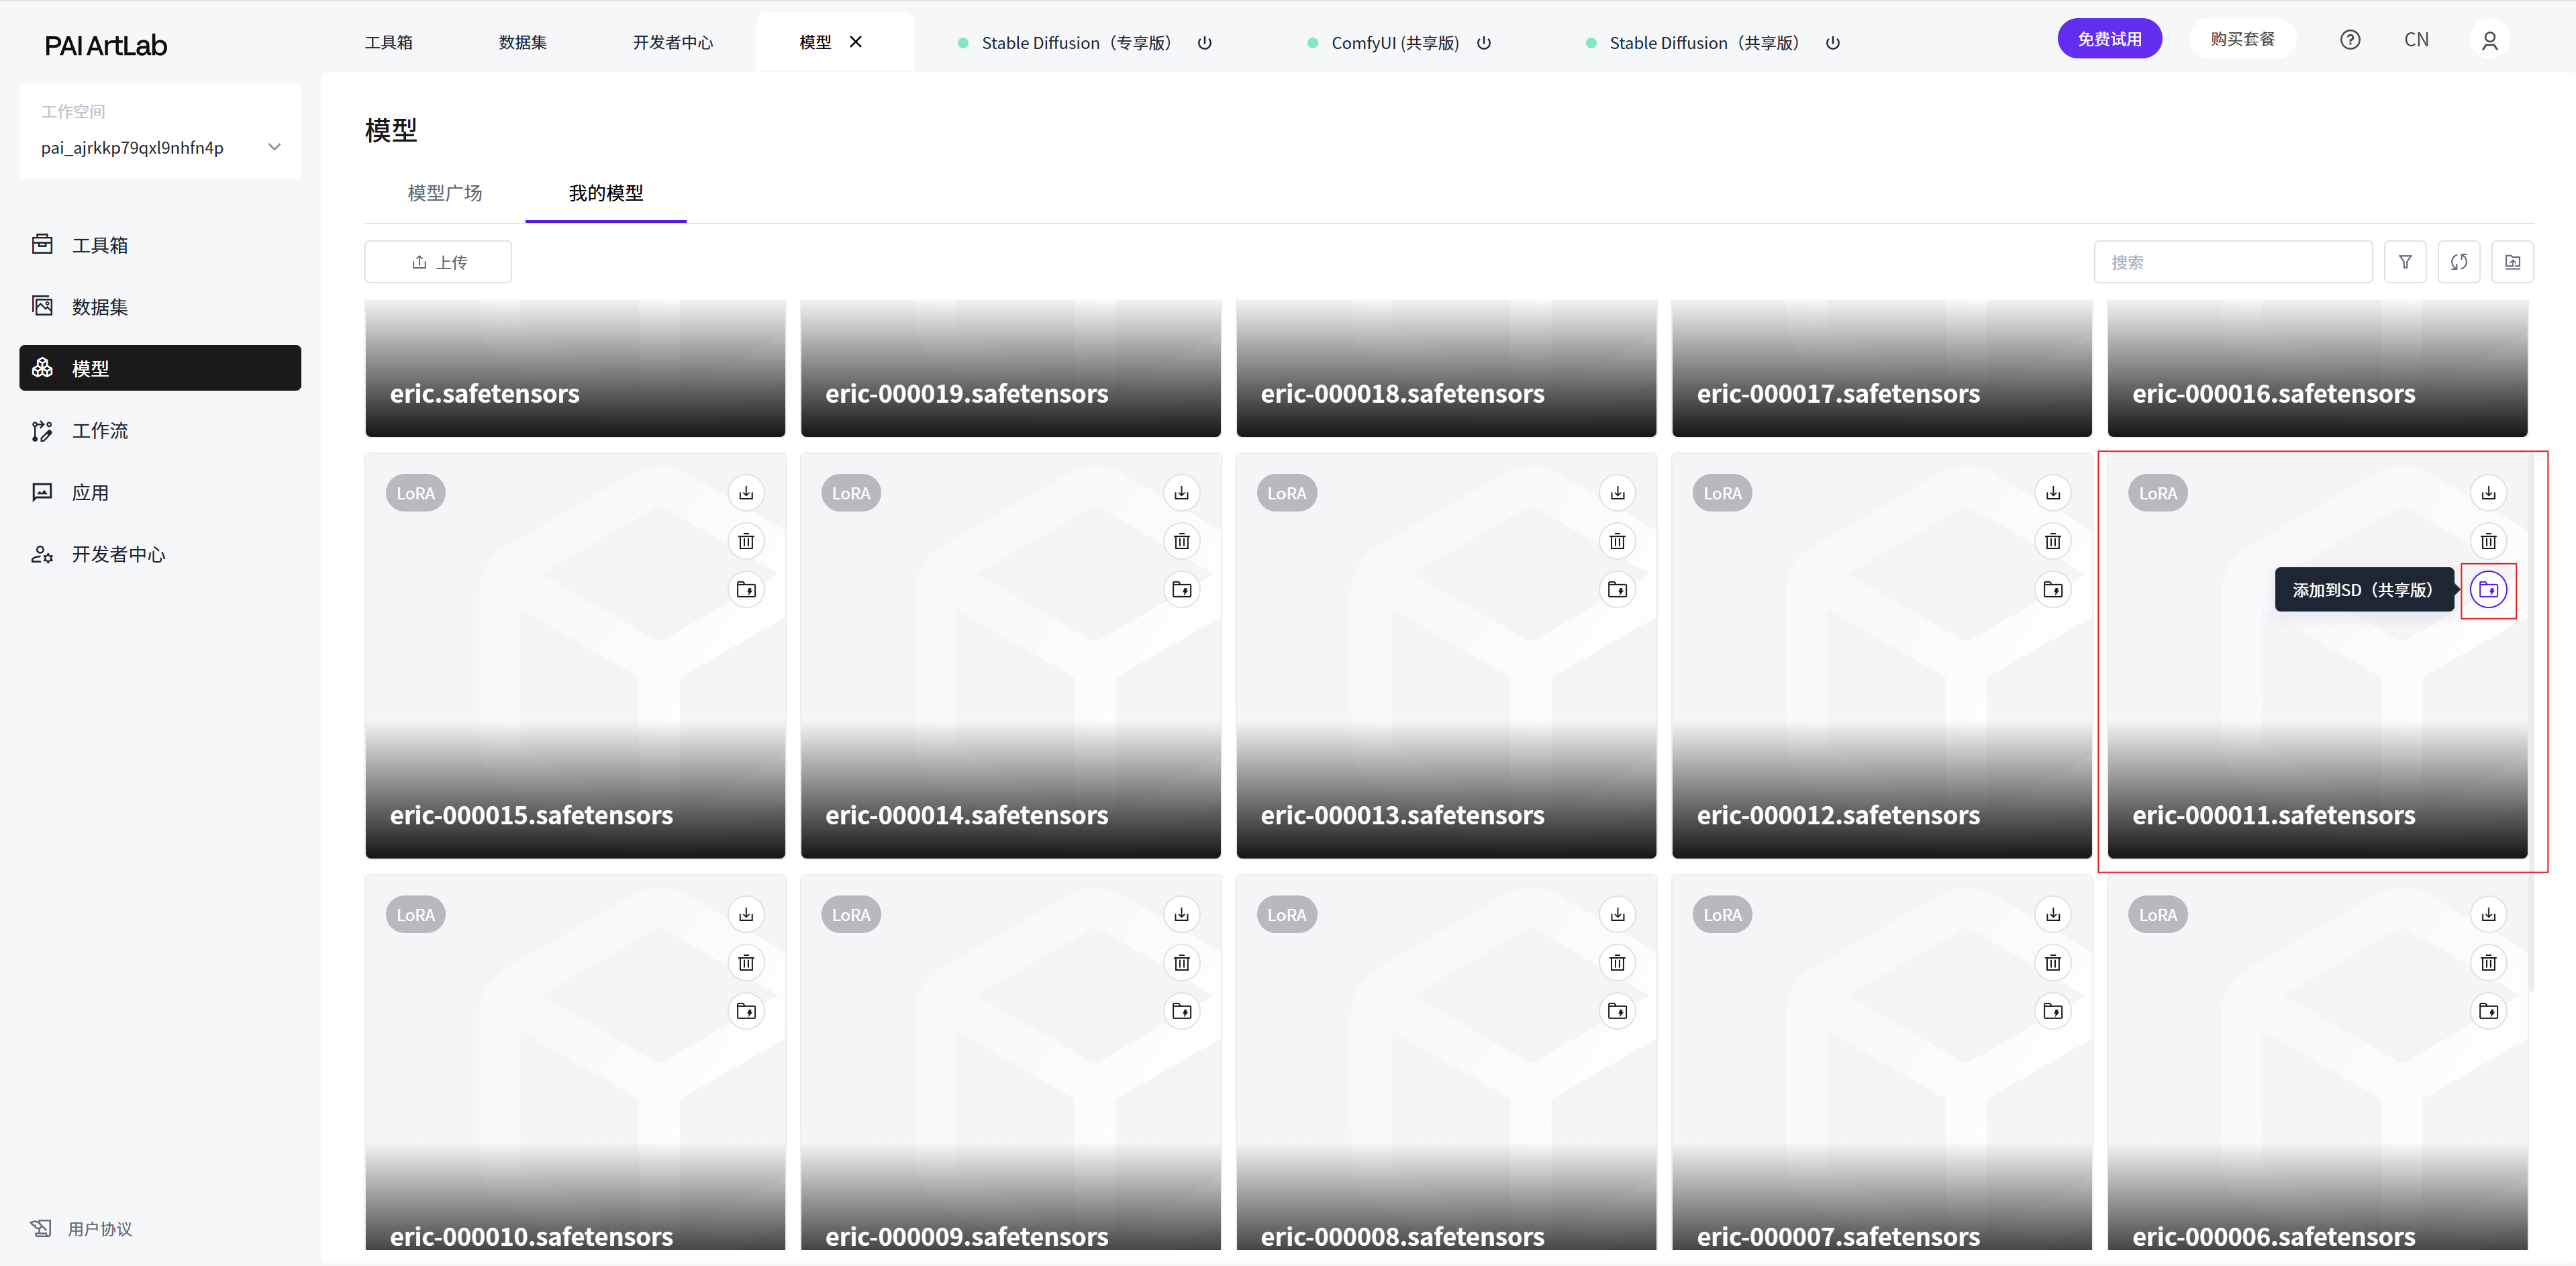This screenshot has width=2576, height=1266.
Task: Click the filter icon beside search
Action: 2405,262
